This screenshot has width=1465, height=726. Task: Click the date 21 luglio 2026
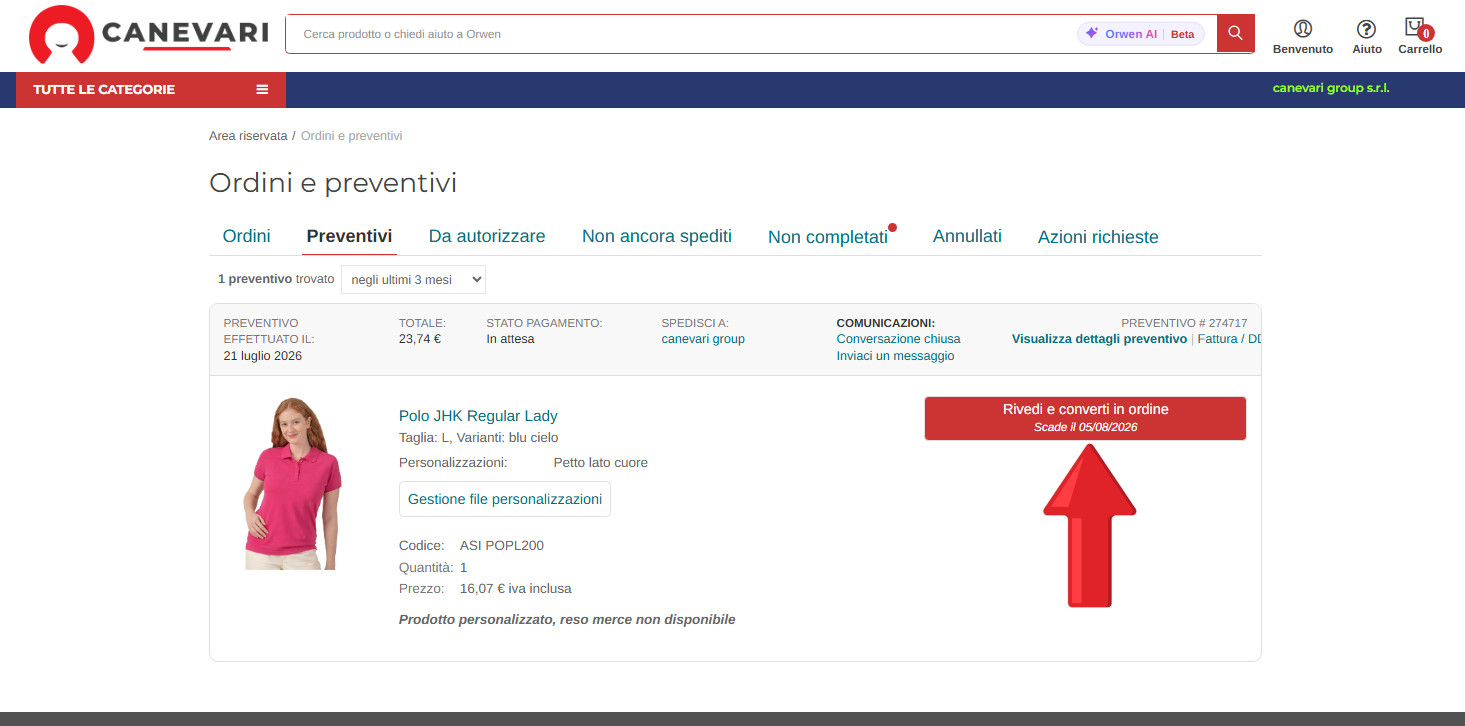tap(263, 356)
